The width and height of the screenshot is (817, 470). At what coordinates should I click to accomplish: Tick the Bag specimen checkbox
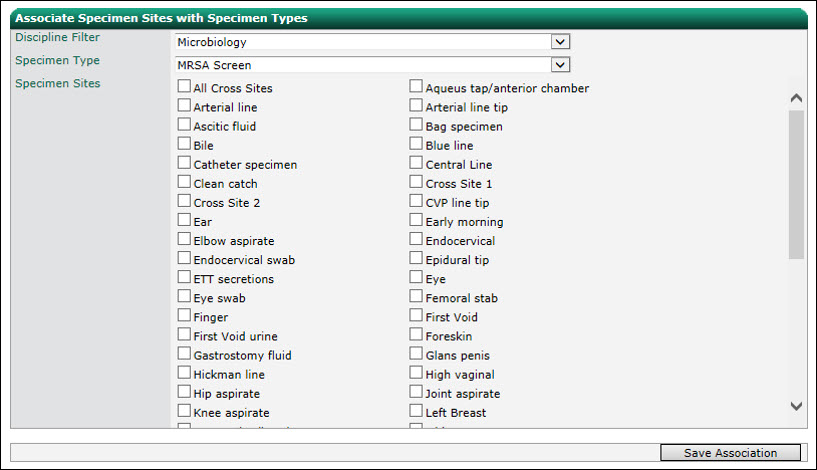416,124
